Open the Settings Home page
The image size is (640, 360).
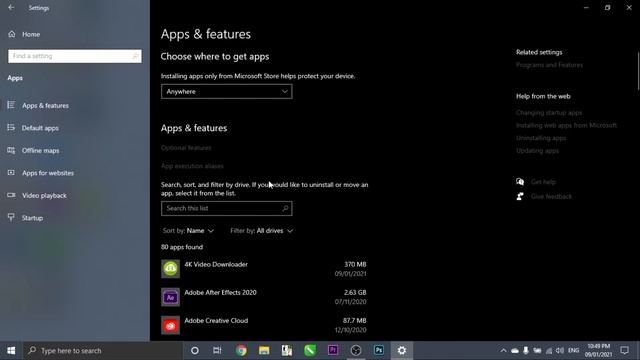[x=24, y=34]
